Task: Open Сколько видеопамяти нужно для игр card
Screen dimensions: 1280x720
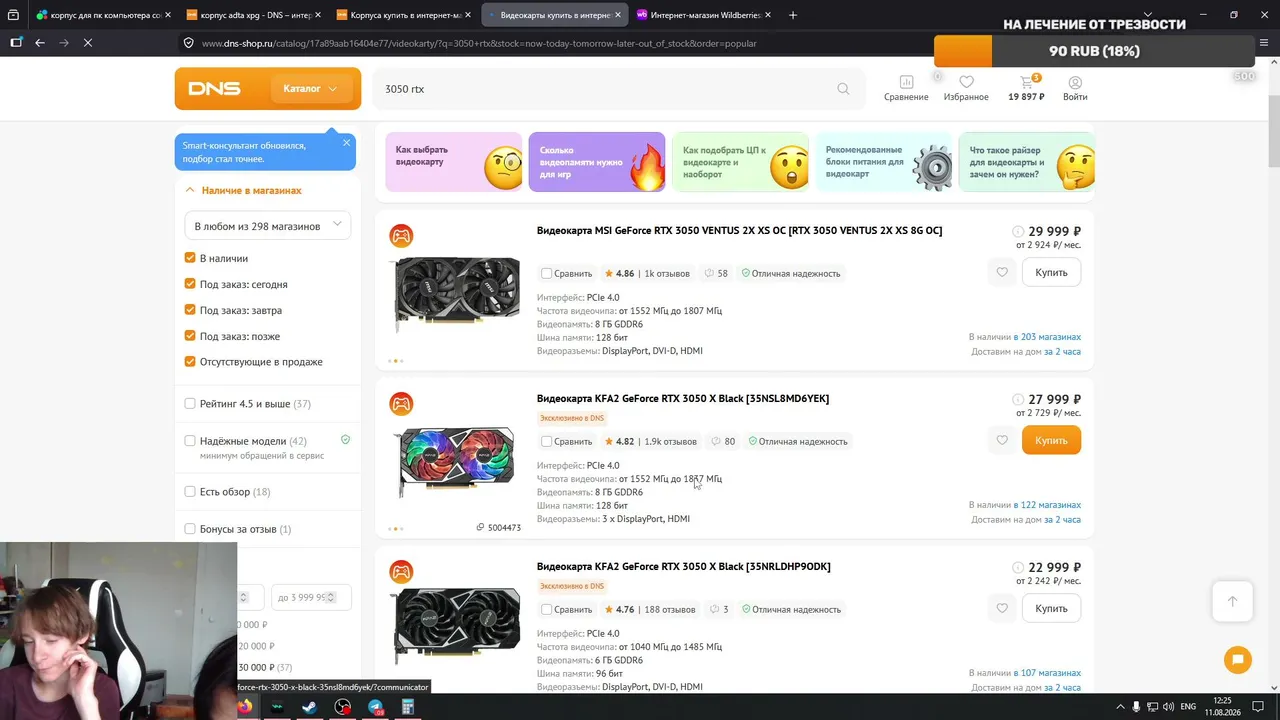Action: tap(597, 162)
